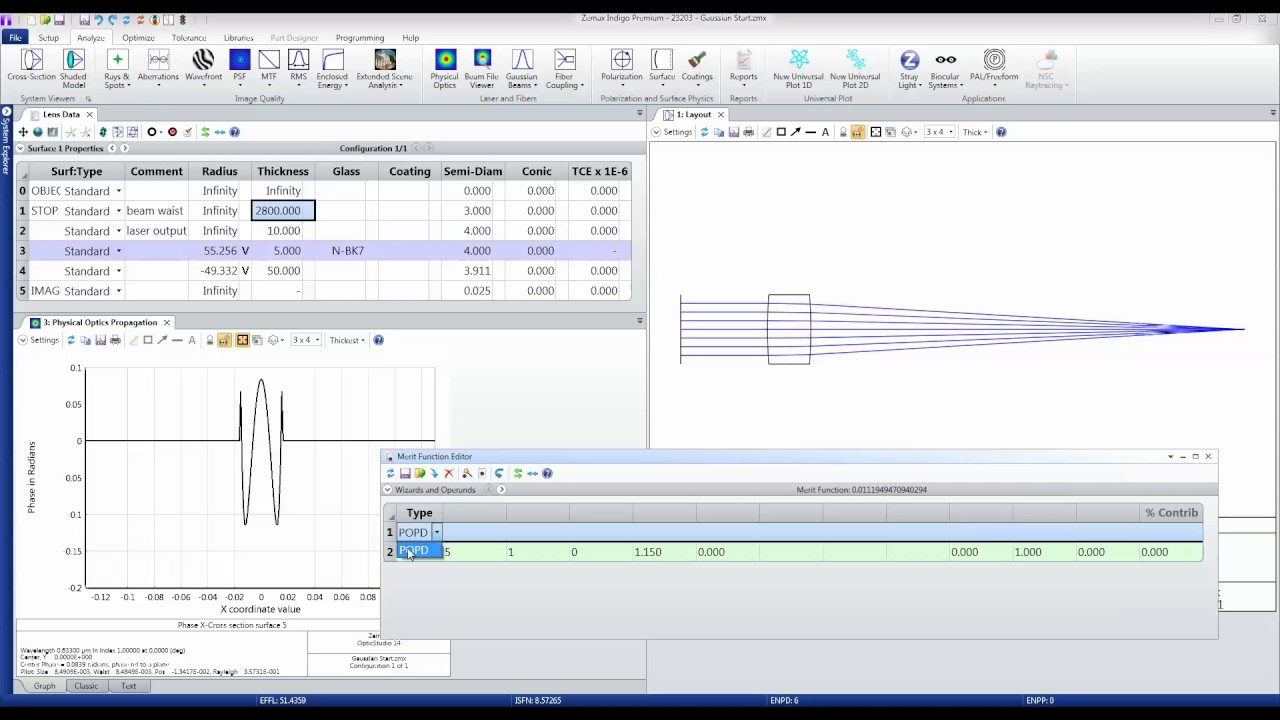Click the 1.150 value in merit row 2
The image size is (1280, 720).
pyautogui.click(x=648, y=552)
